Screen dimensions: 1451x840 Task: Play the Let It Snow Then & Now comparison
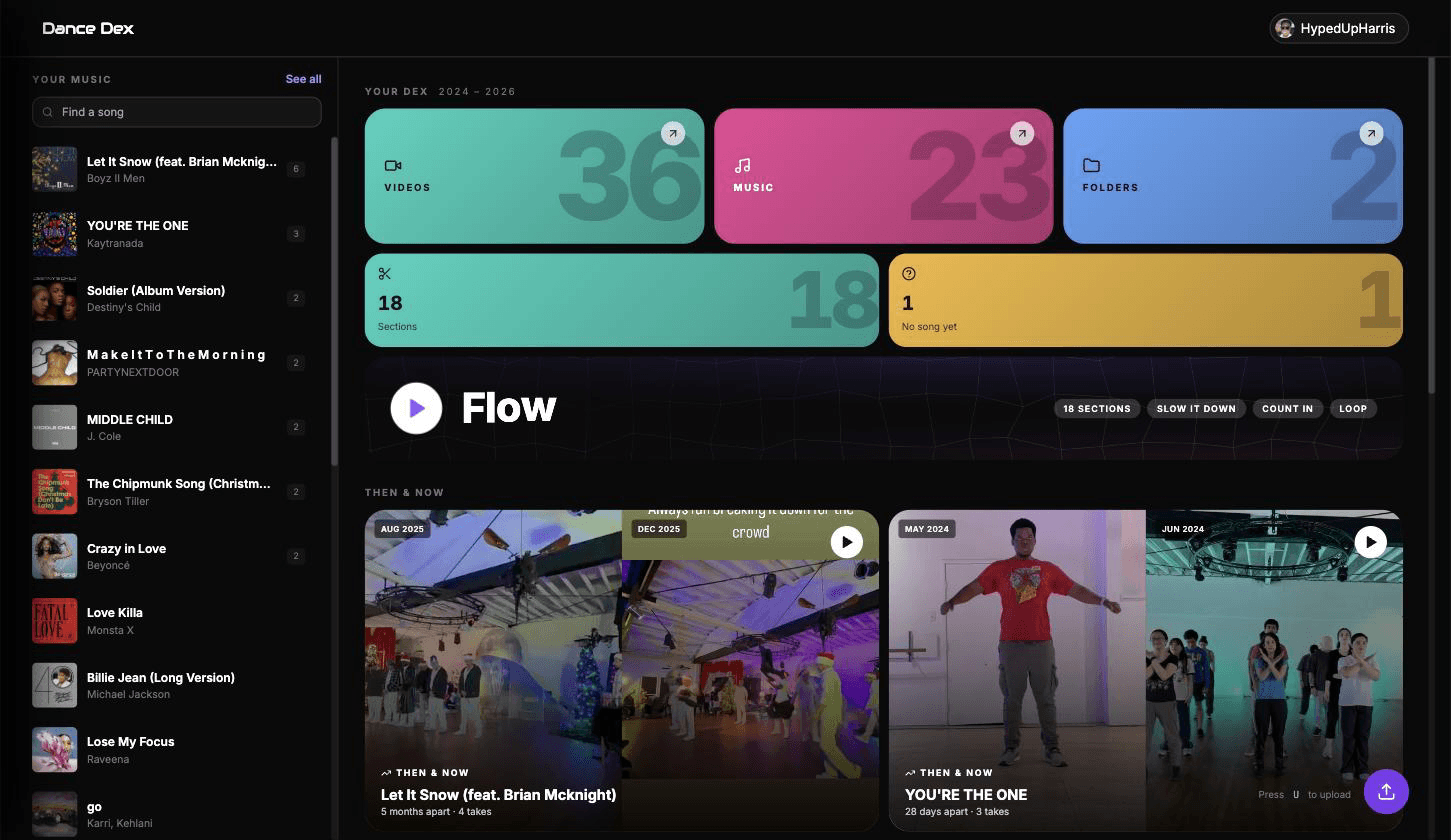pos(846,542)
